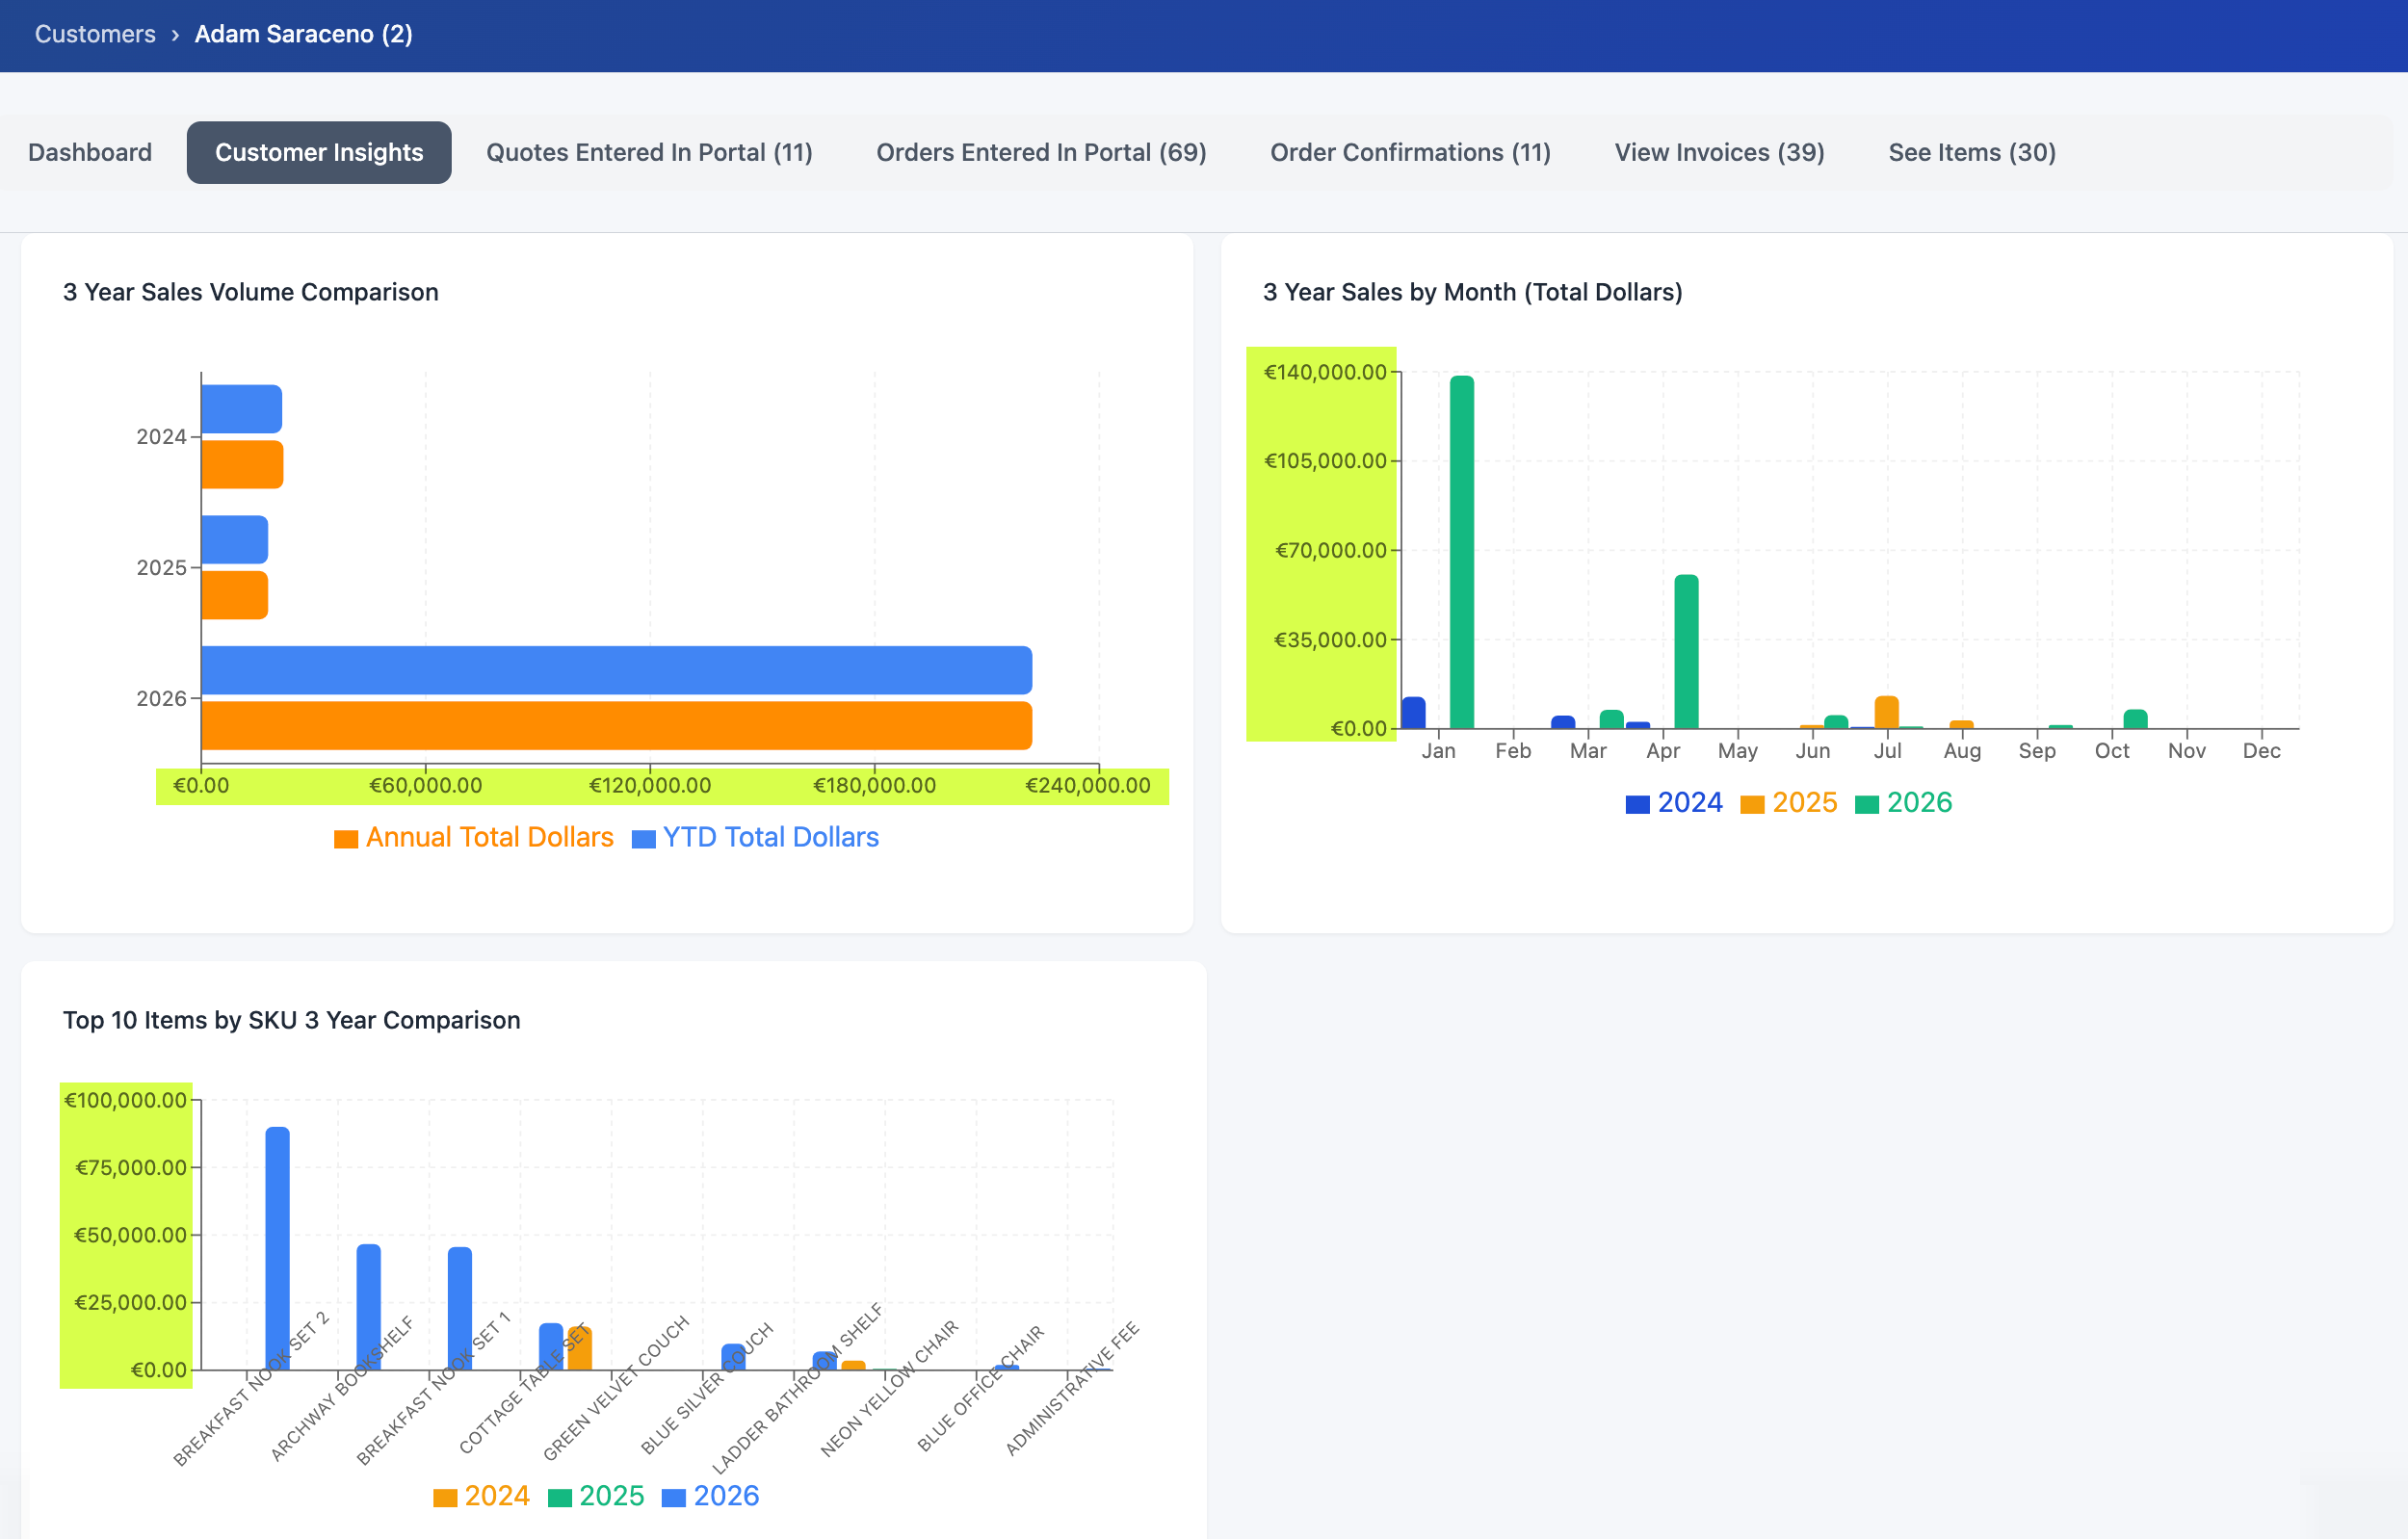Toggle 2024 legend in Top 10 Items chart
The height and width of the screenshot is (1539, 2408).
[481, 1495]
